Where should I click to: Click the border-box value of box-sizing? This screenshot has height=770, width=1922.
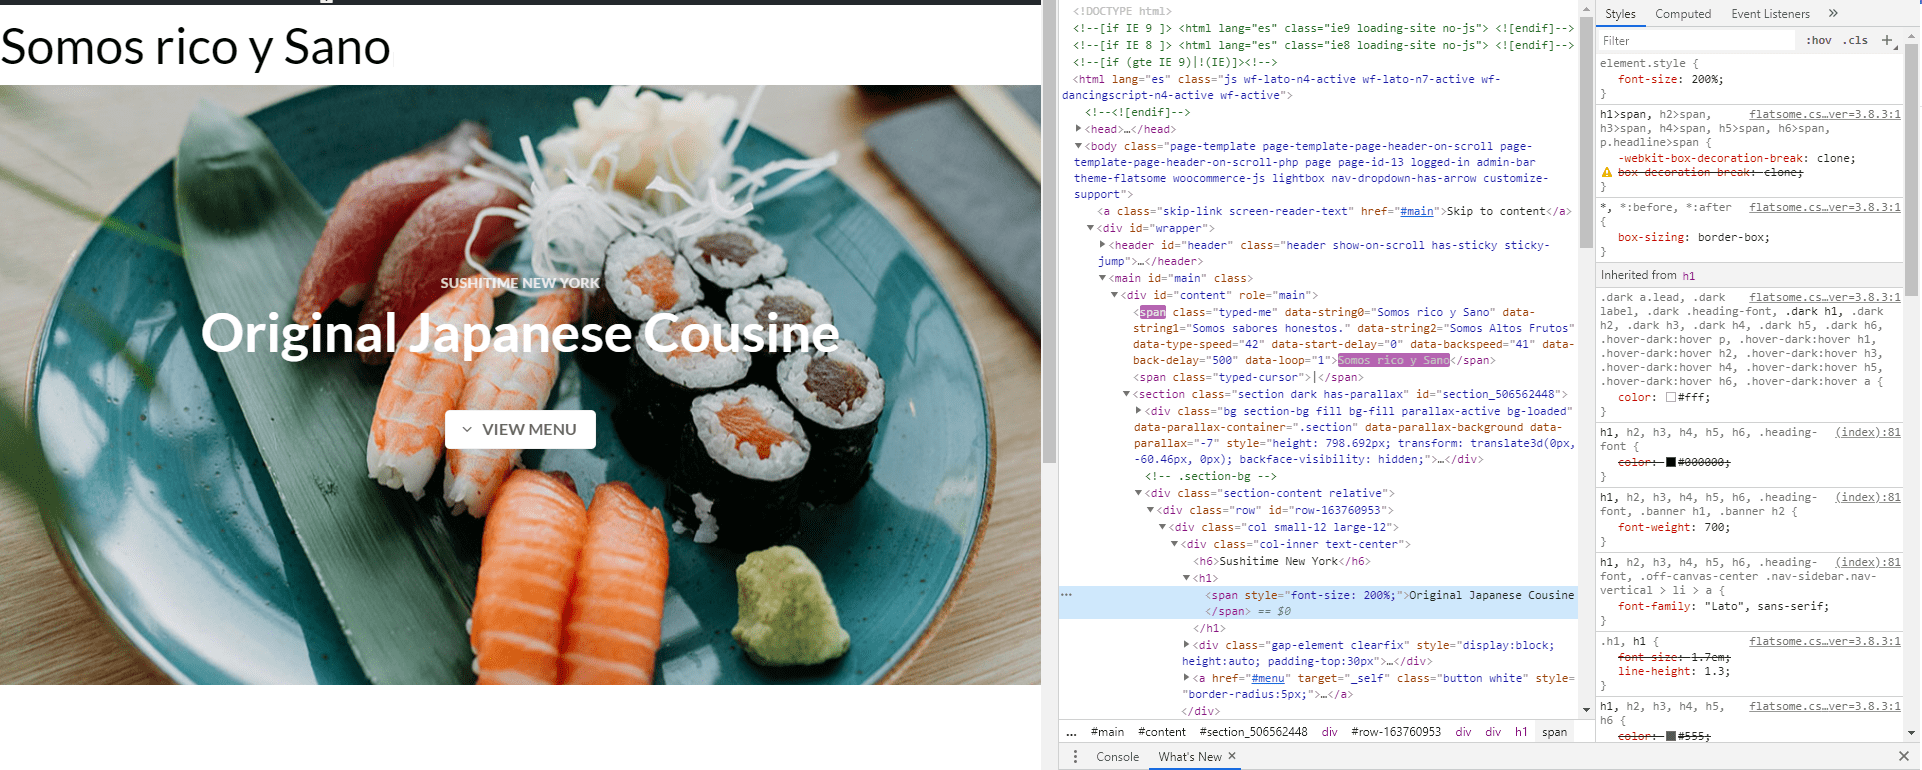point(1733,237)
